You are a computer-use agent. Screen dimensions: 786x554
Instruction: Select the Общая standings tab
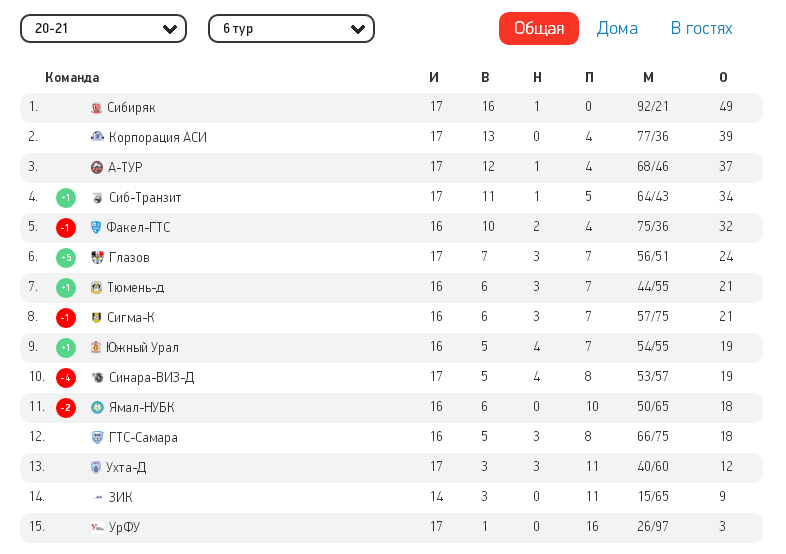point(539,29)
